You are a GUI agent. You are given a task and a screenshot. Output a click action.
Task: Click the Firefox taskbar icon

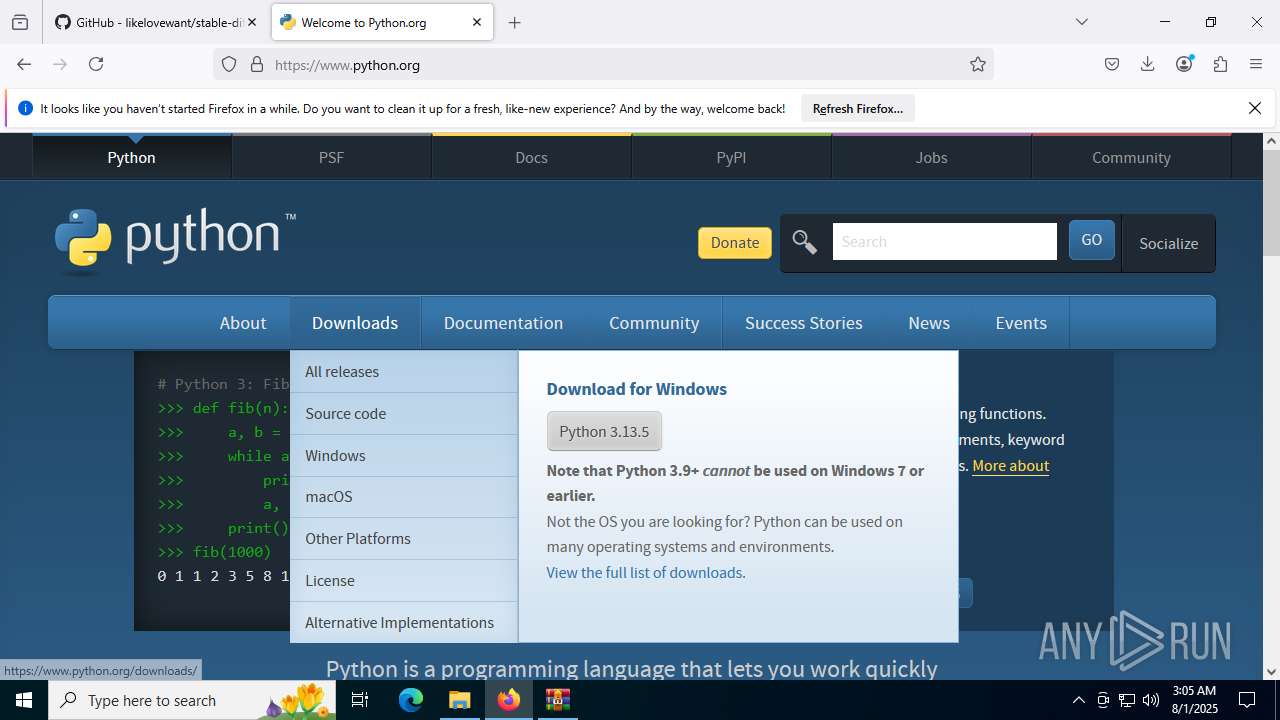pos(509,700)
